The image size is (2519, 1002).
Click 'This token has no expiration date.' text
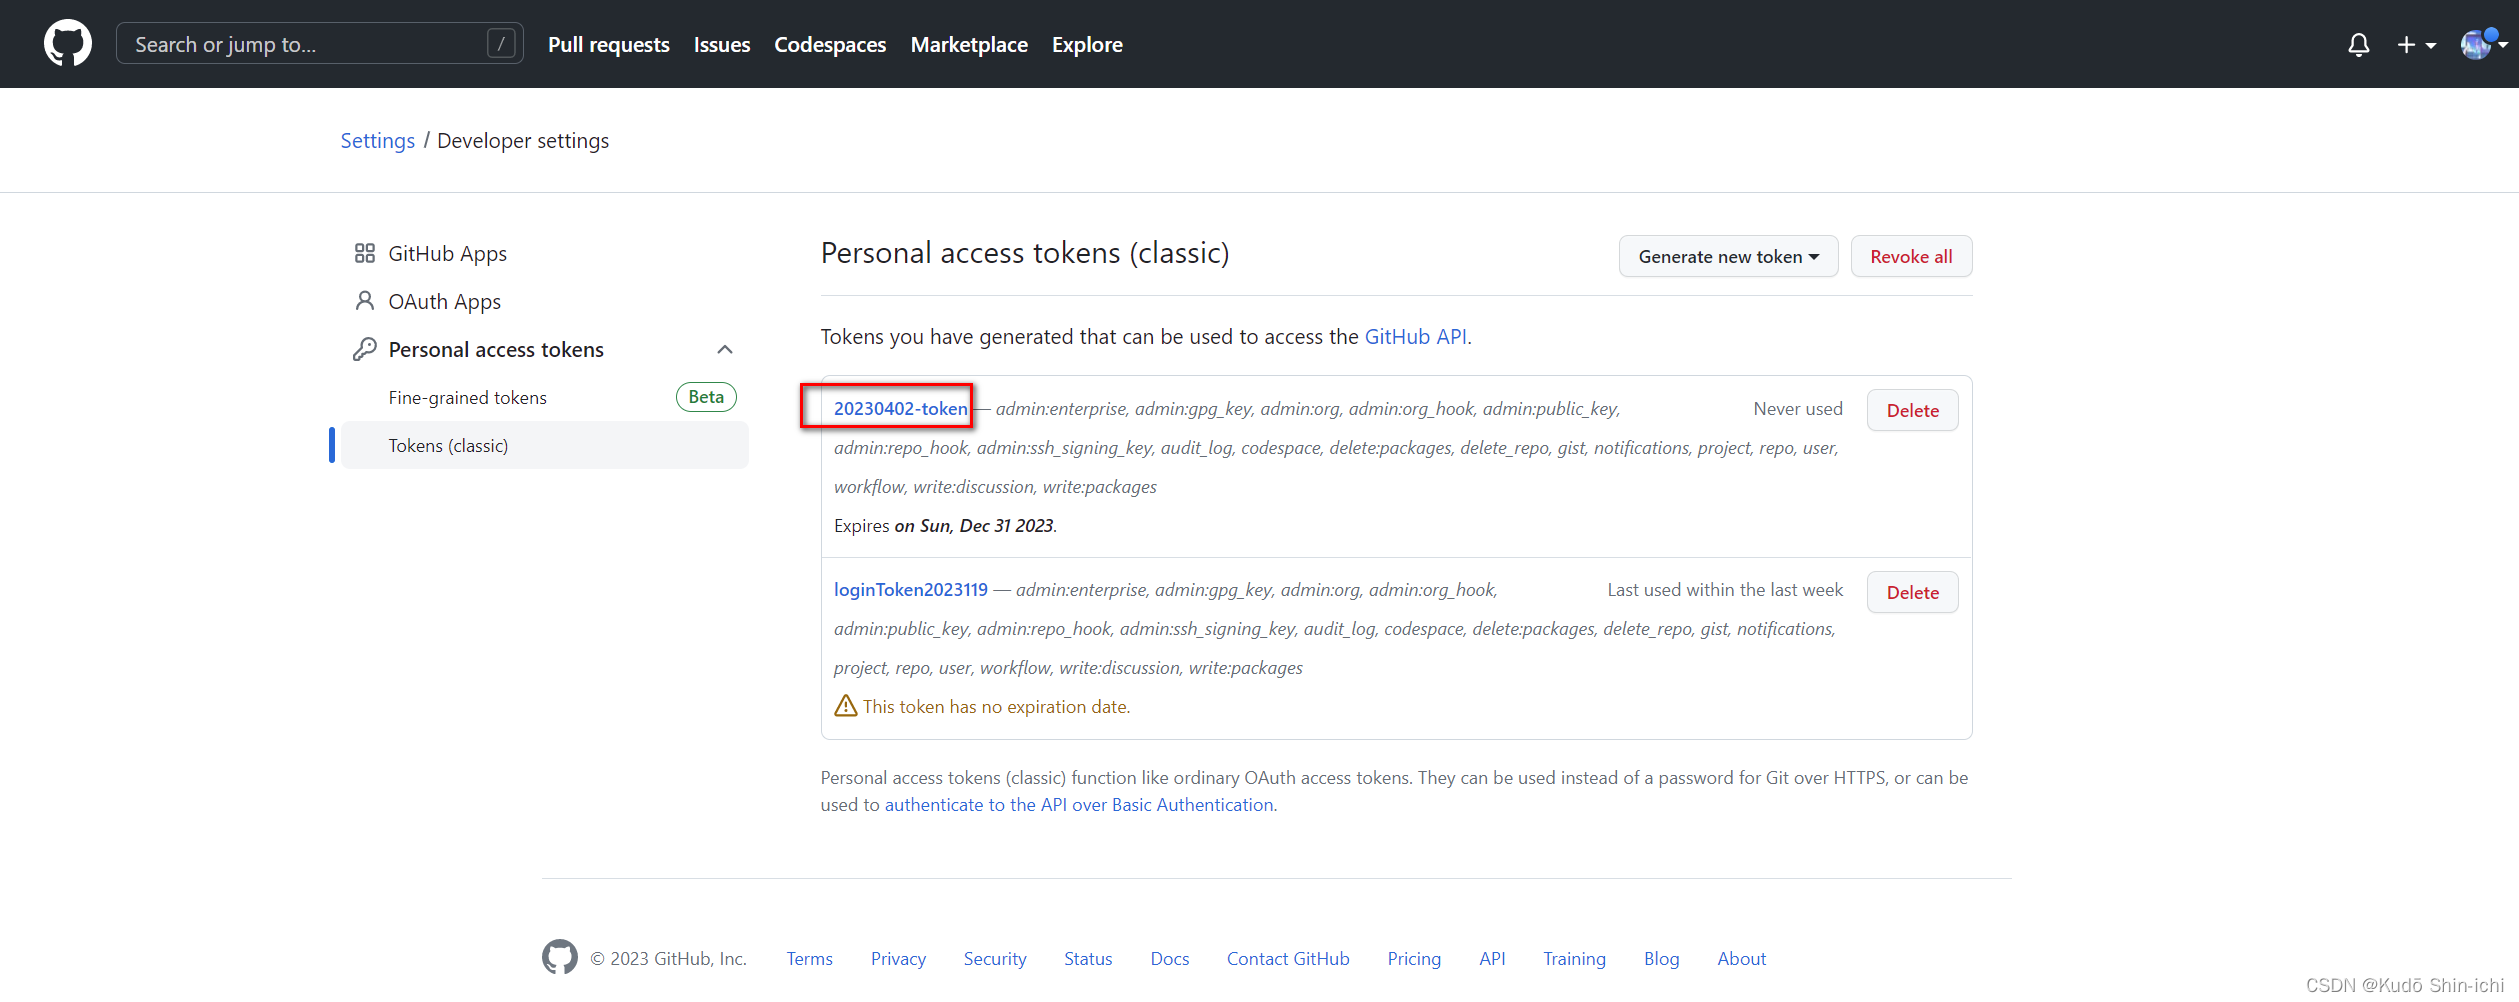(x=997, y=707)
